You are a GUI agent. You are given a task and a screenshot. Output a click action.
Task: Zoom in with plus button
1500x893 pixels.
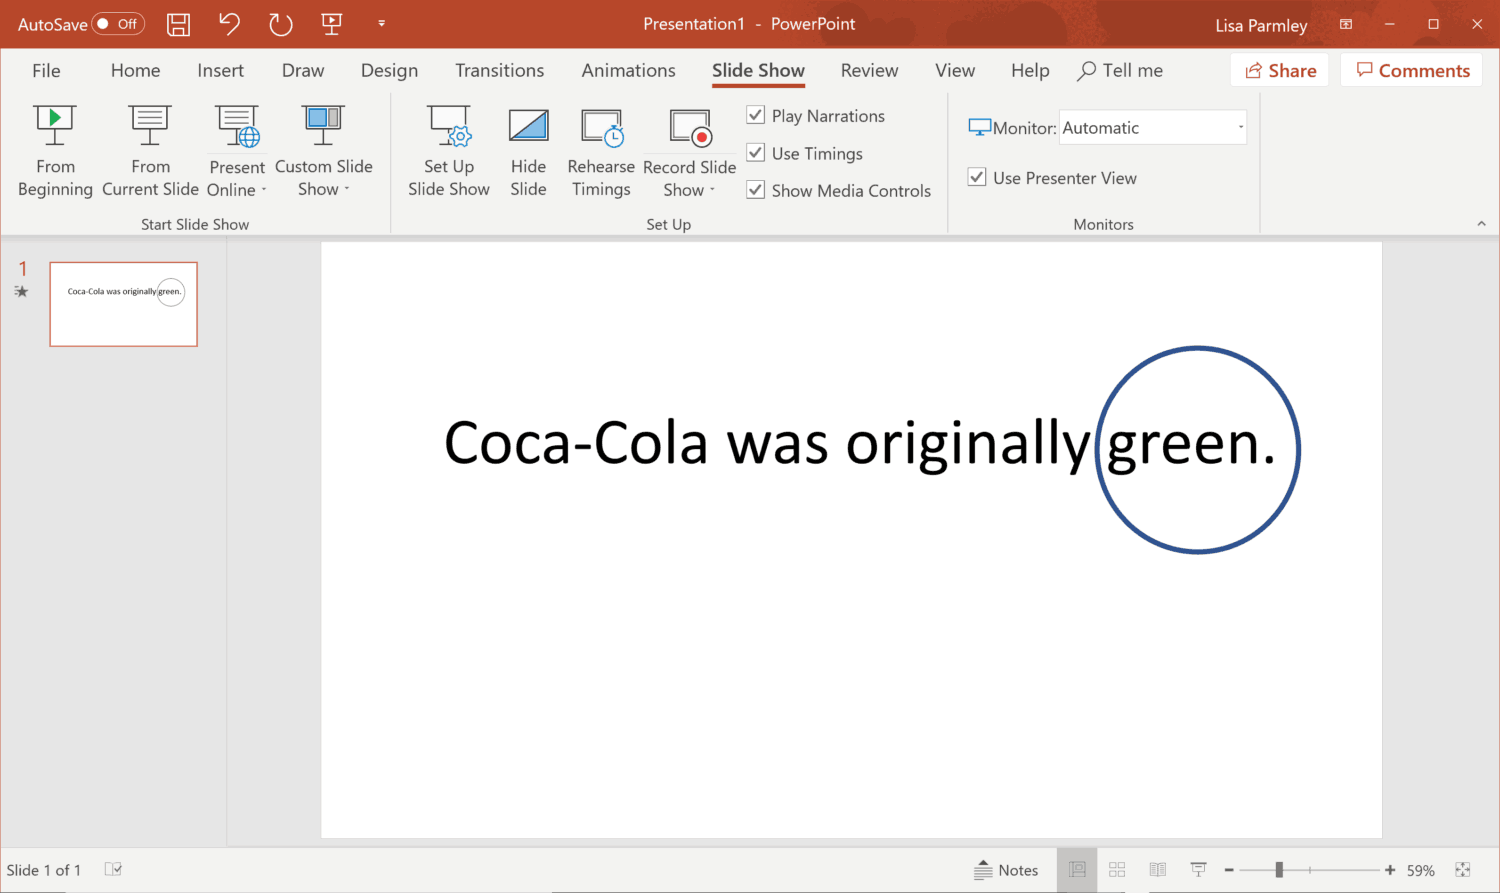1390,870
